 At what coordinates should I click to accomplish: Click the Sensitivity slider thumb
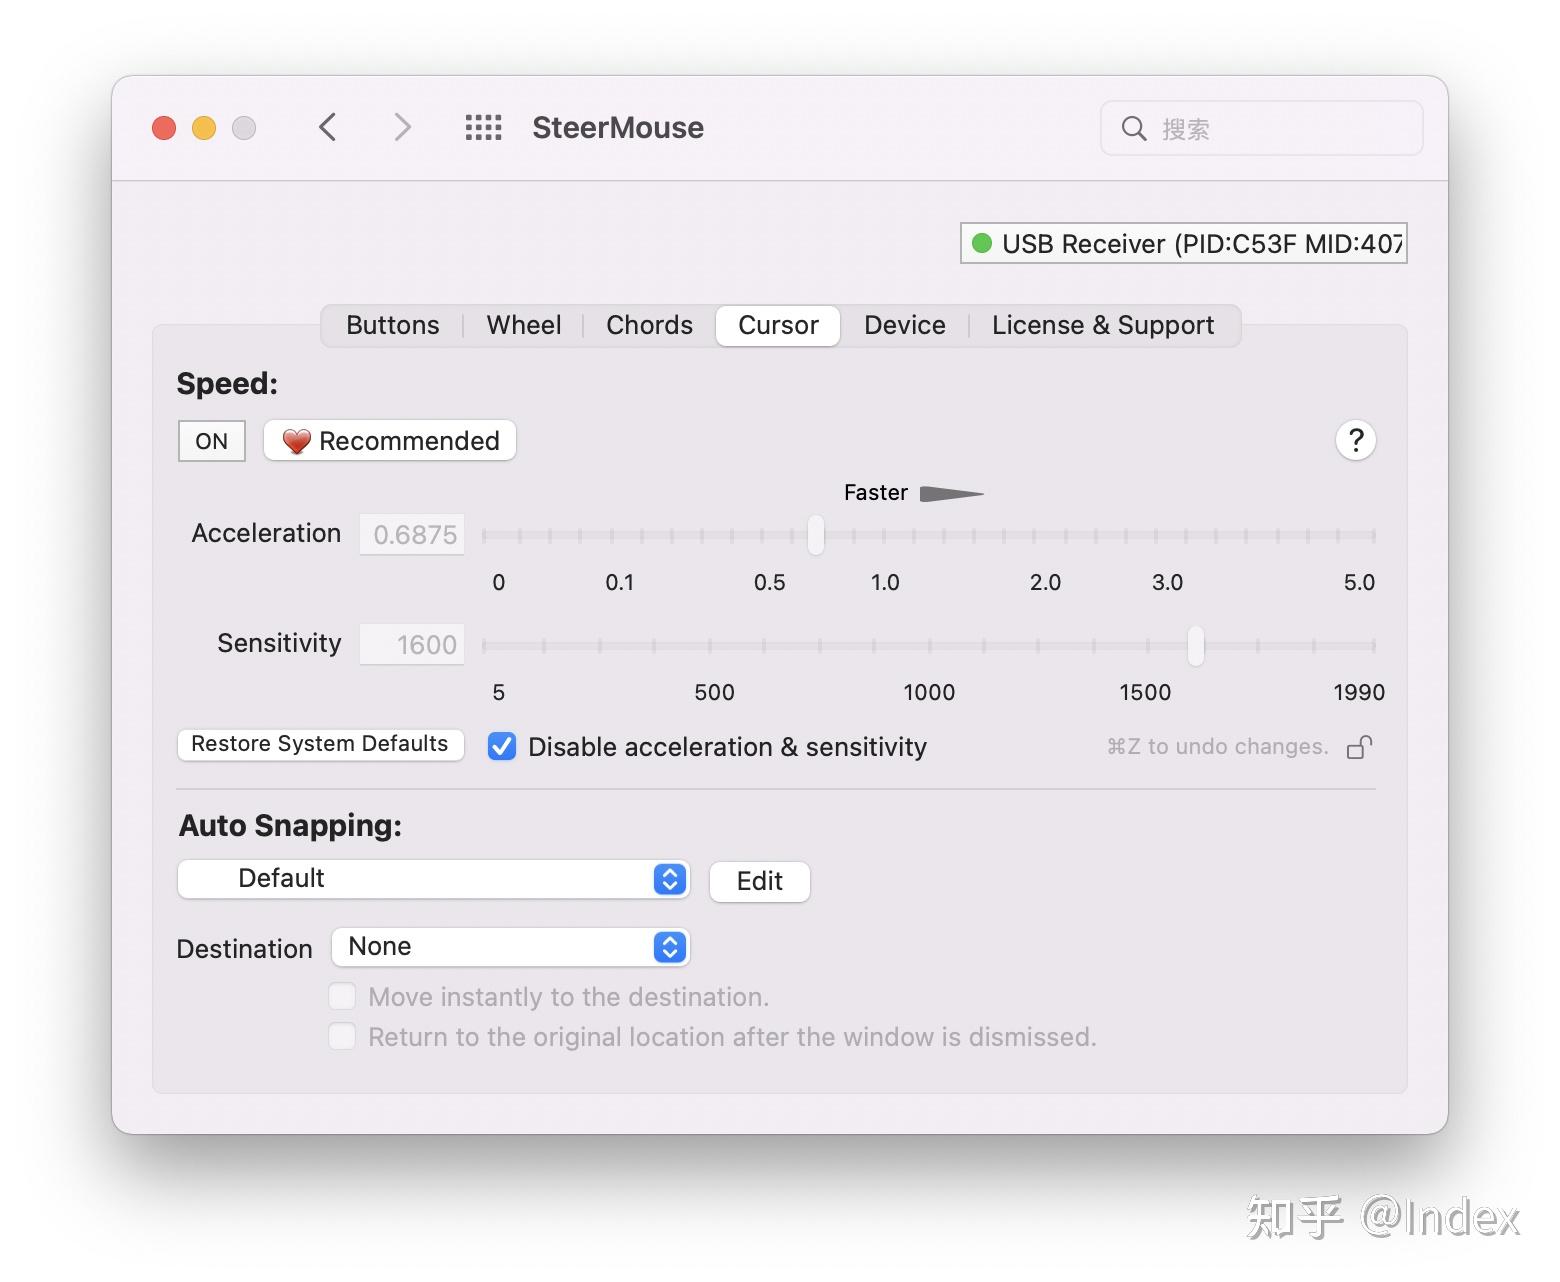1196,645
